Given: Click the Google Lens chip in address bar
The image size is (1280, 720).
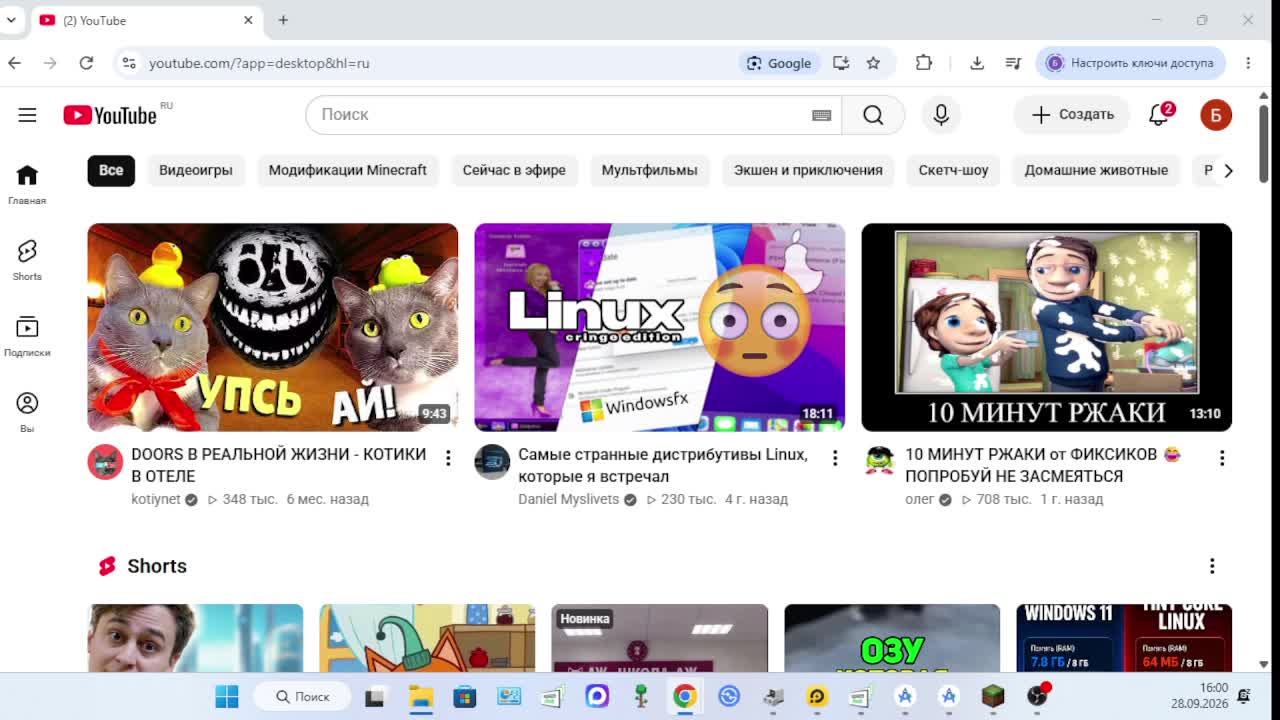Looking at the screenshot, I should tap(780, 63).
